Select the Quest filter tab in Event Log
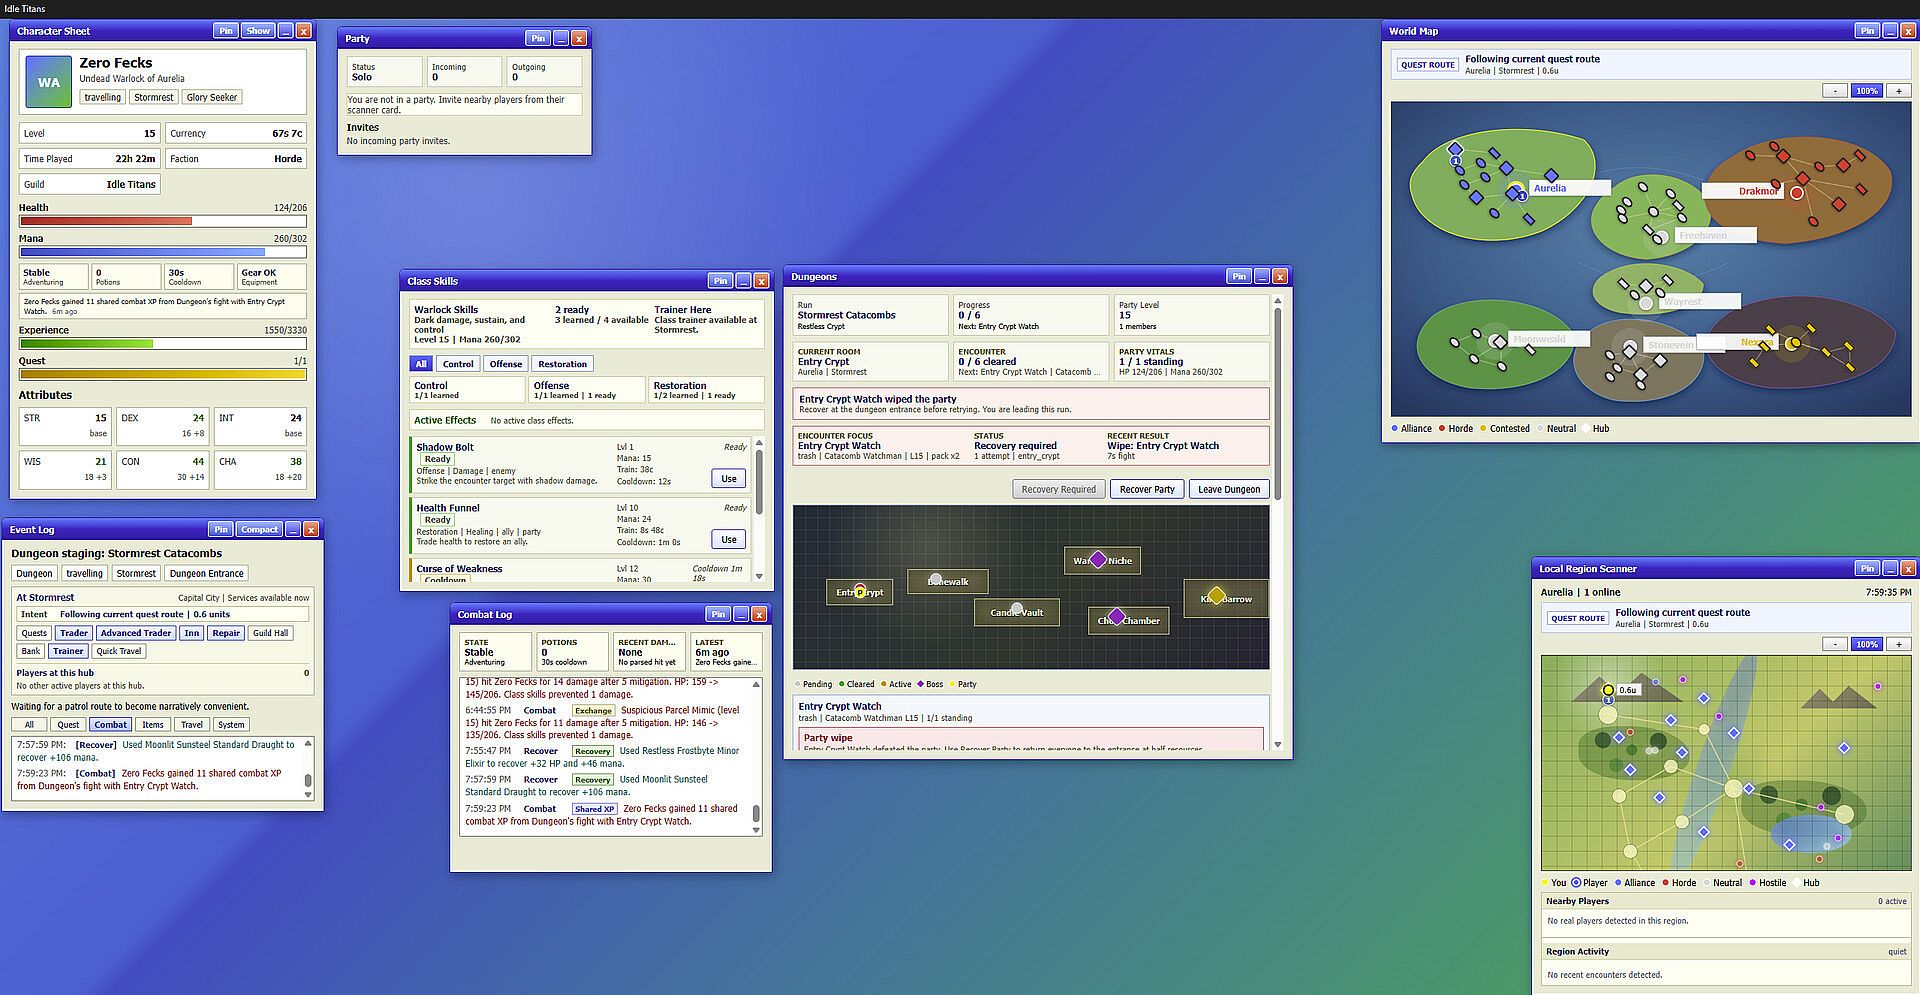Viewport: 1920px width, 995px height. [68, 725]
